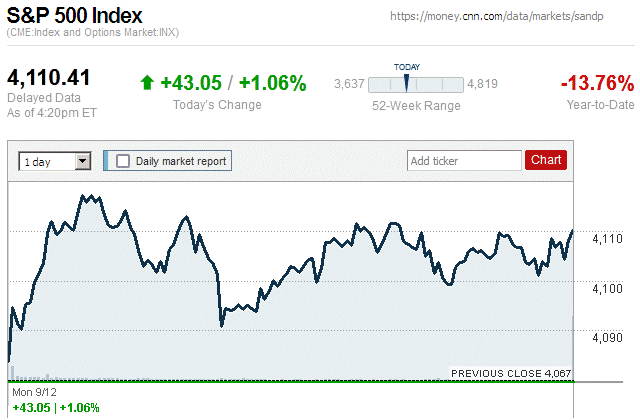The height and width of the screenshot is (420, 640).
Task: Select the 4,110.41 index price
Action: (x=50, y=78)
